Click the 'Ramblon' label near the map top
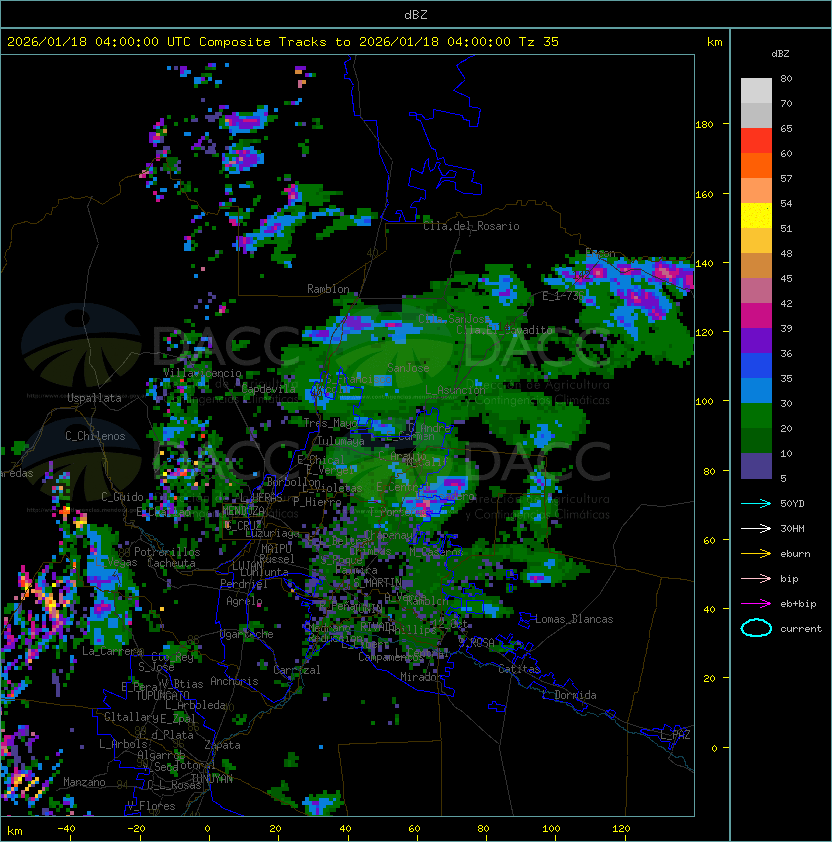 point(328,289)
